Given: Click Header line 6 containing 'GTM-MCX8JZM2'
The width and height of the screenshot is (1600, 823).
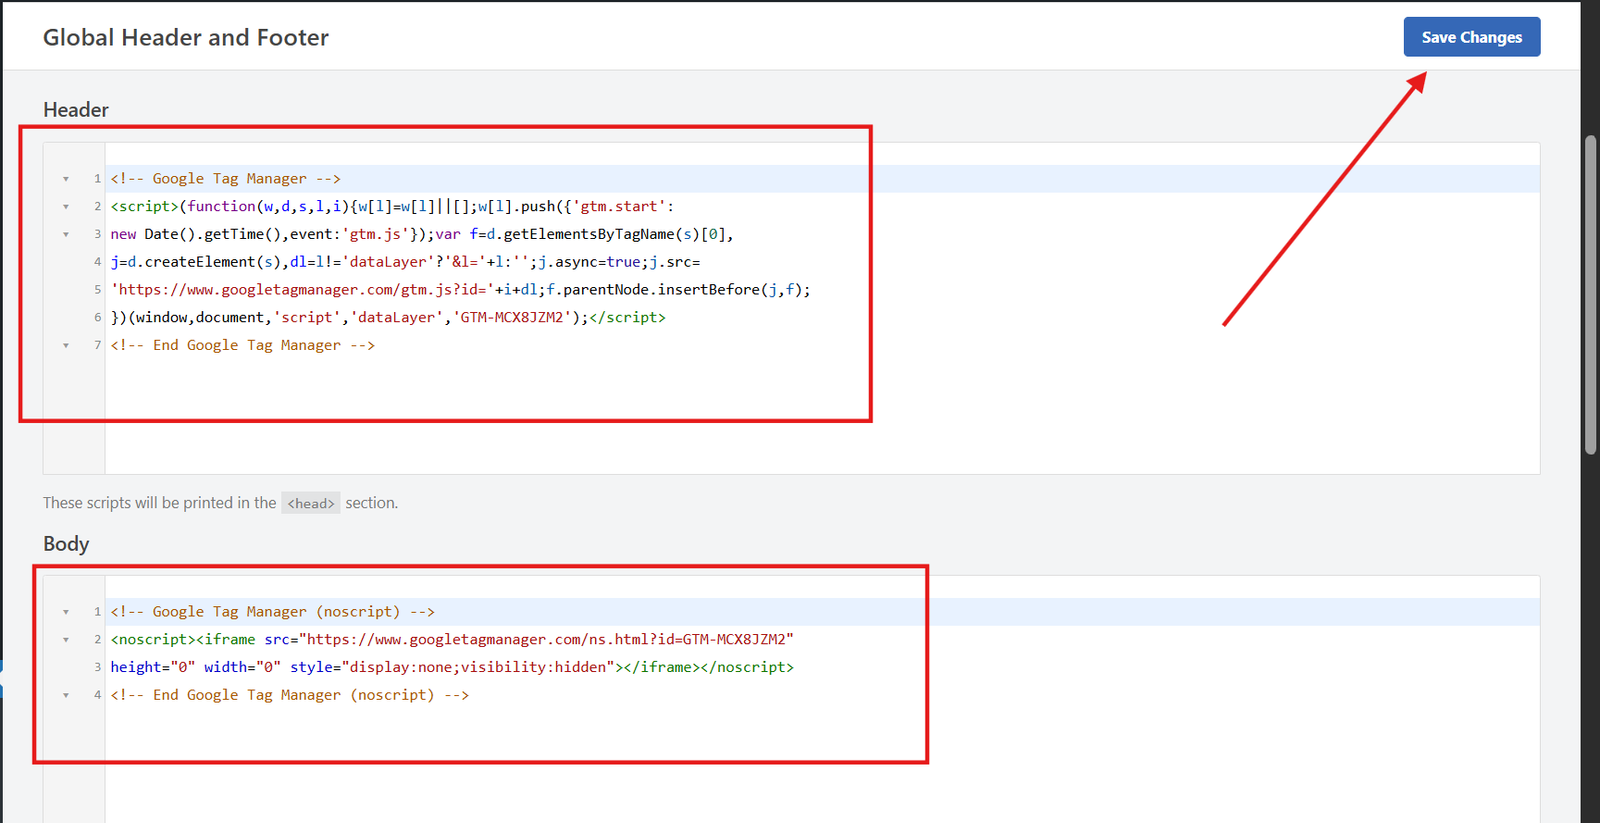Looking at the screenshot, I should pos(388,317).
